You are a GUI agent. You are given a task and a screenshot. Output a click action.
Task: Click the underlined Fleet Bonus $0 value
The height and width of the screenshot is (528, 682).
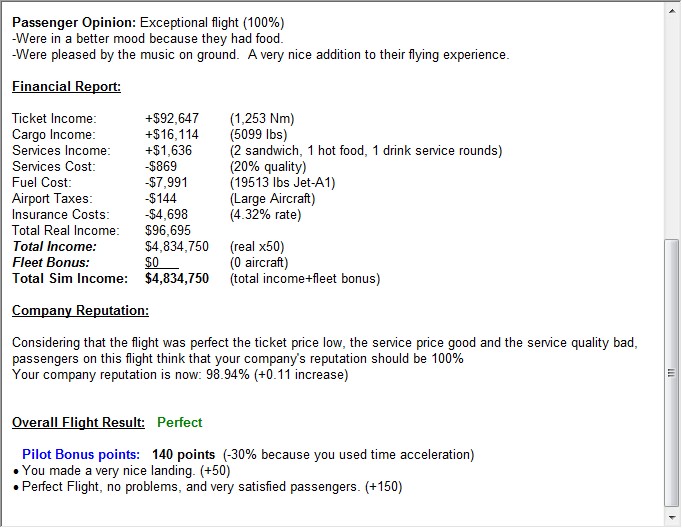161,263
